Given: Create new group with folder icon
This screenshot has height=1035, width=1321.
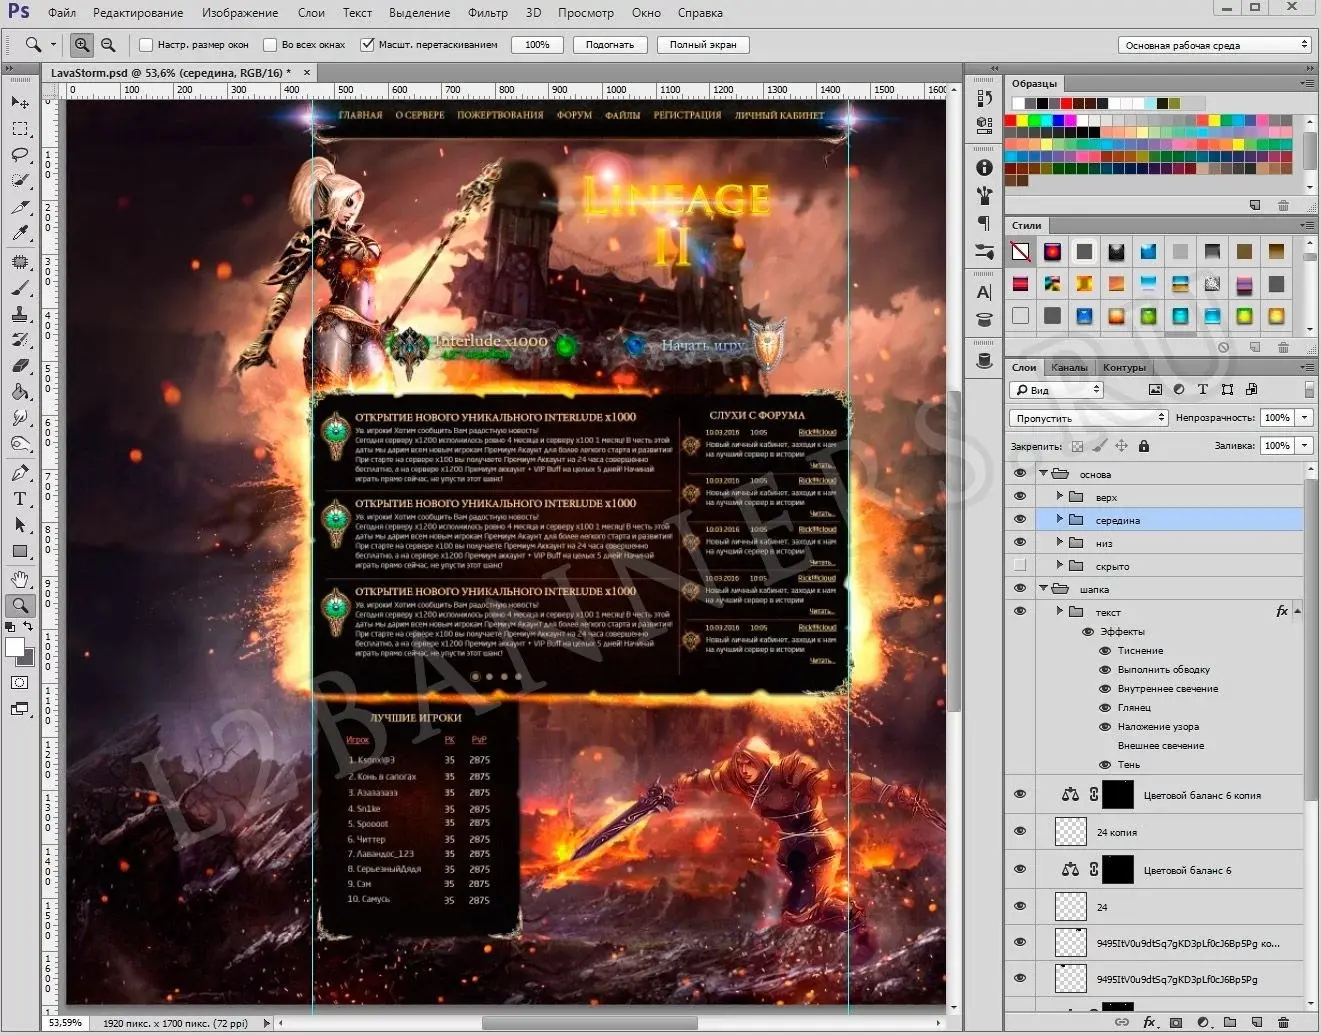Looking at the screenshot, I should tap(1229, 1023).
